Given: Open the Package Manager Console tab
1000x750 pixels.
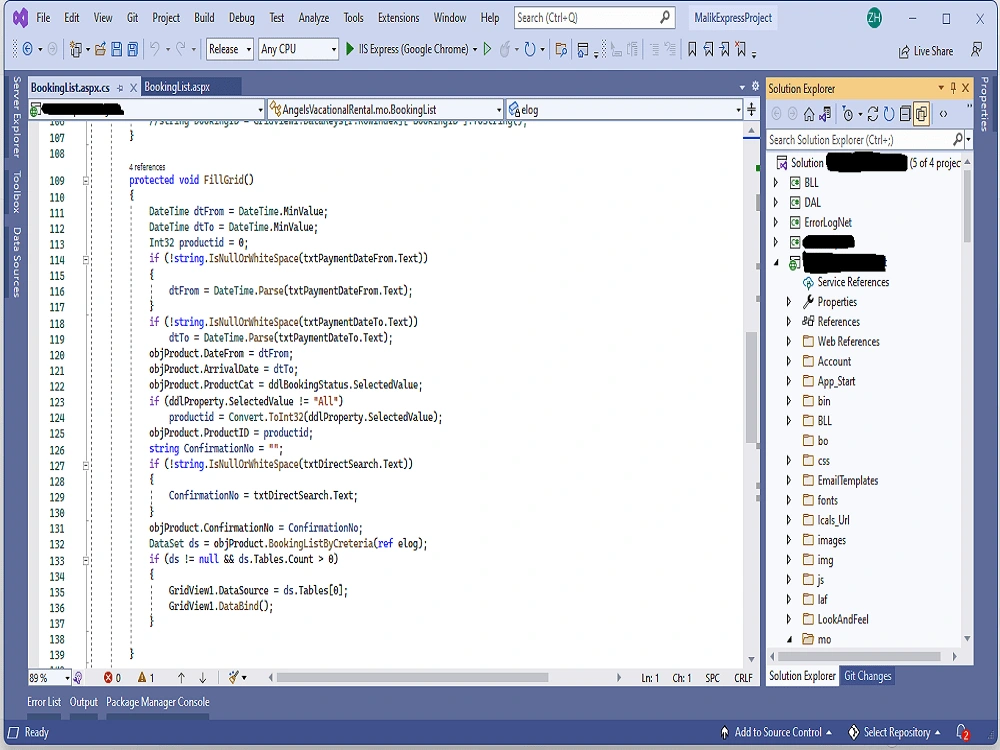Looking at the screenshot, I should point(158,702).
